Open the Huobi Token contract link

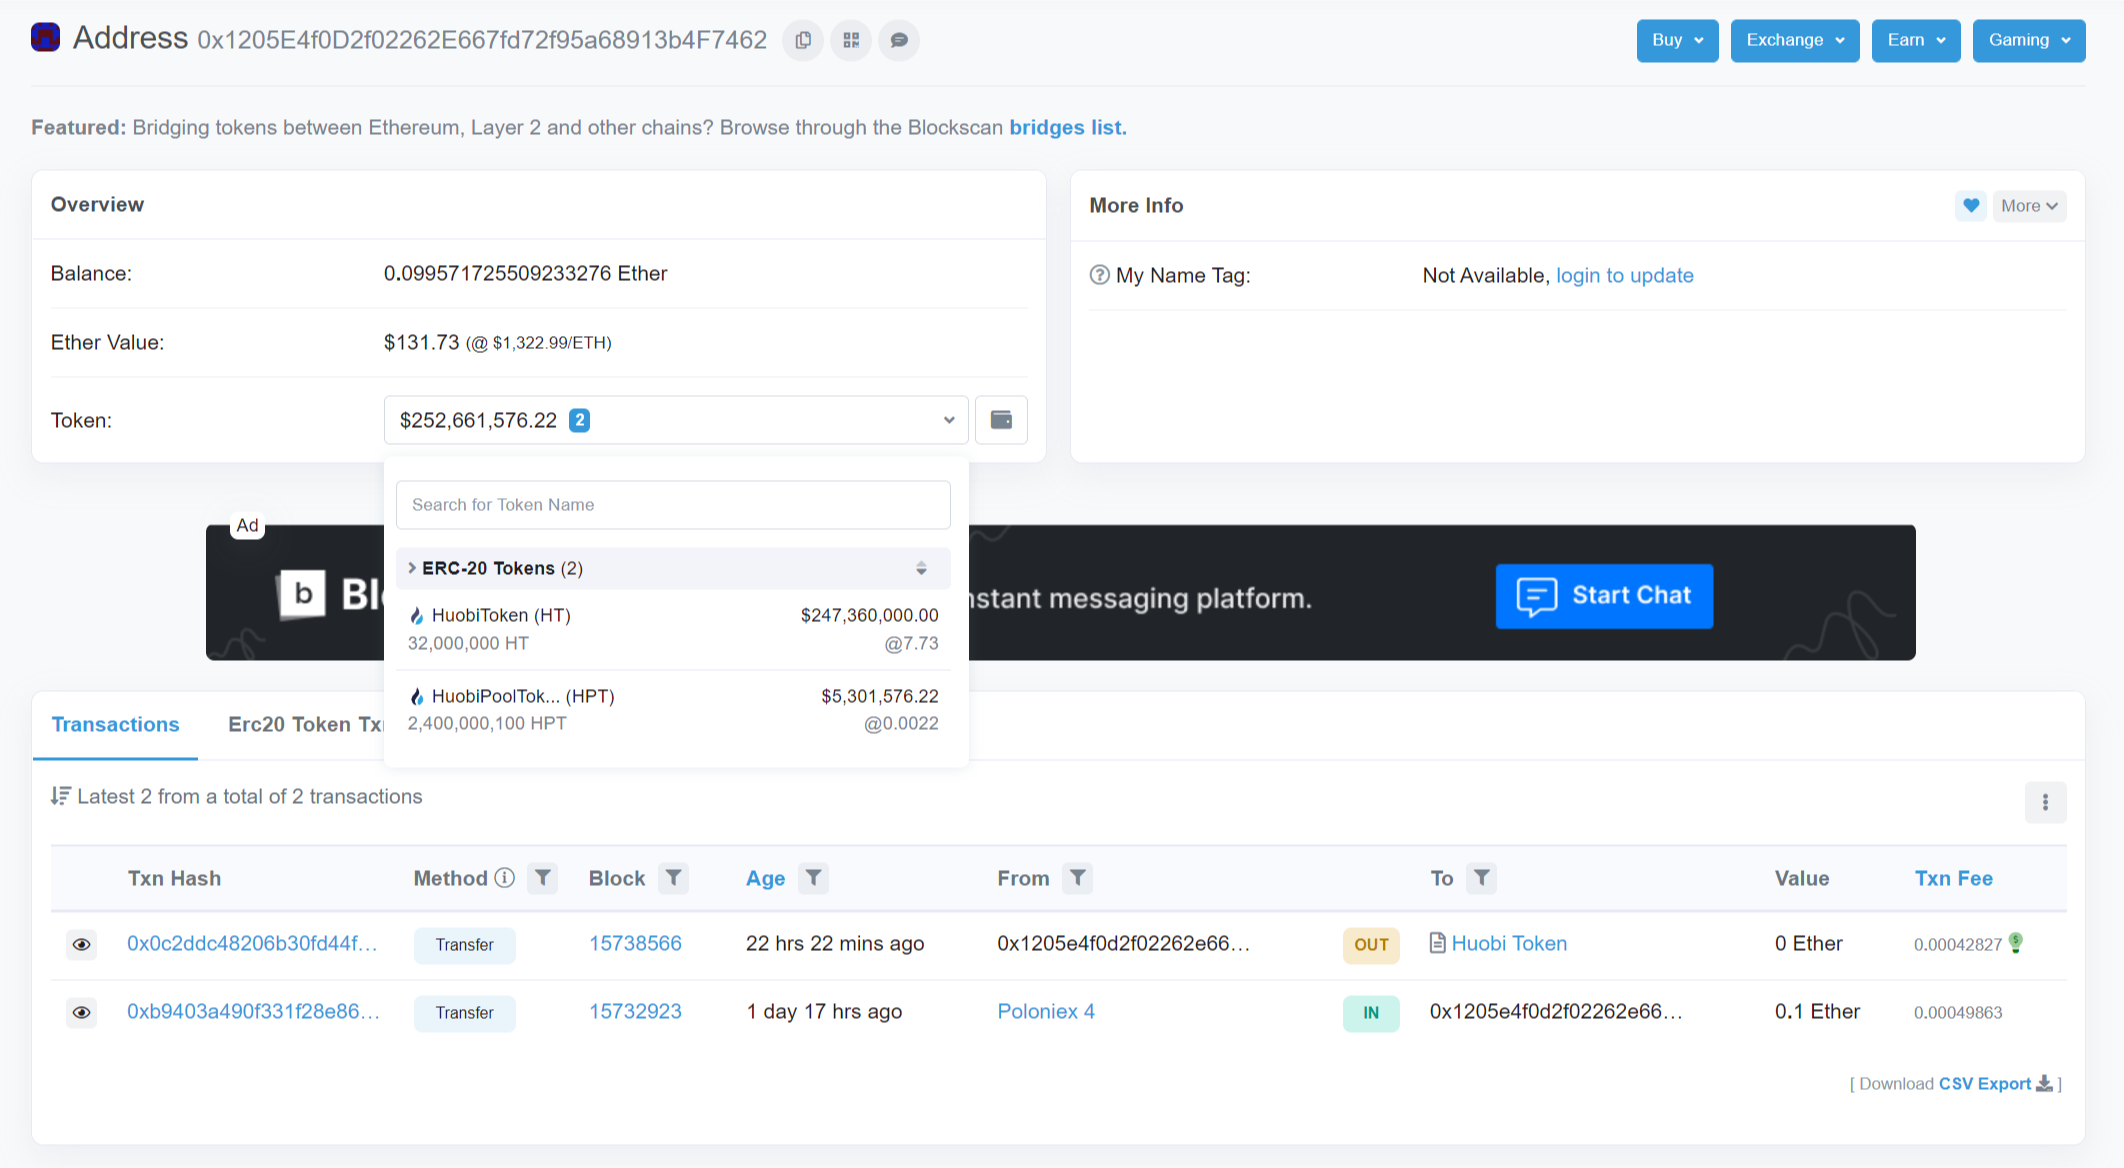coord(1509,943)
